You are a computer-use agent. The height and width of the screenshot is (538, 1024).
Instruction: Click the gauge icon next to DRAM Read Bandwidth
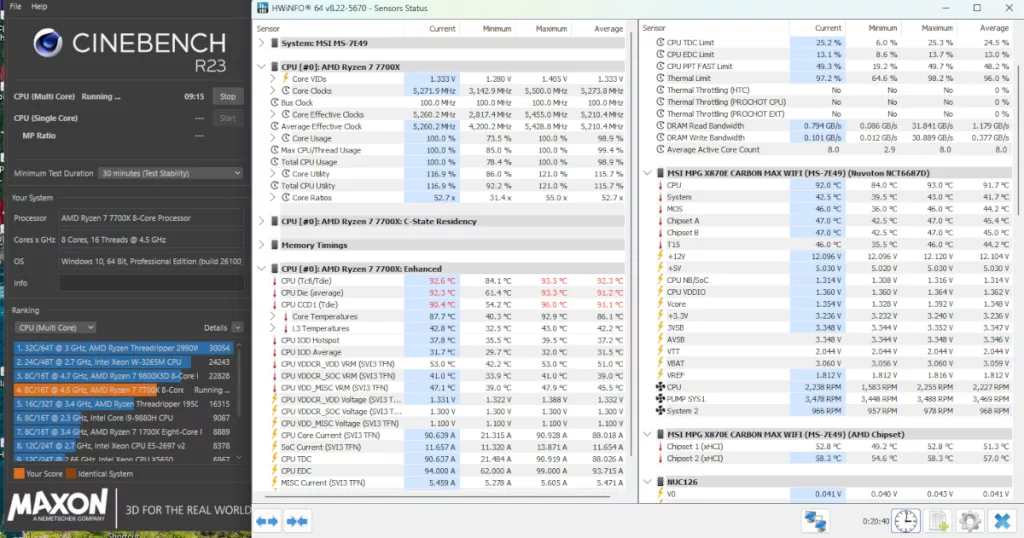point(660,125)
